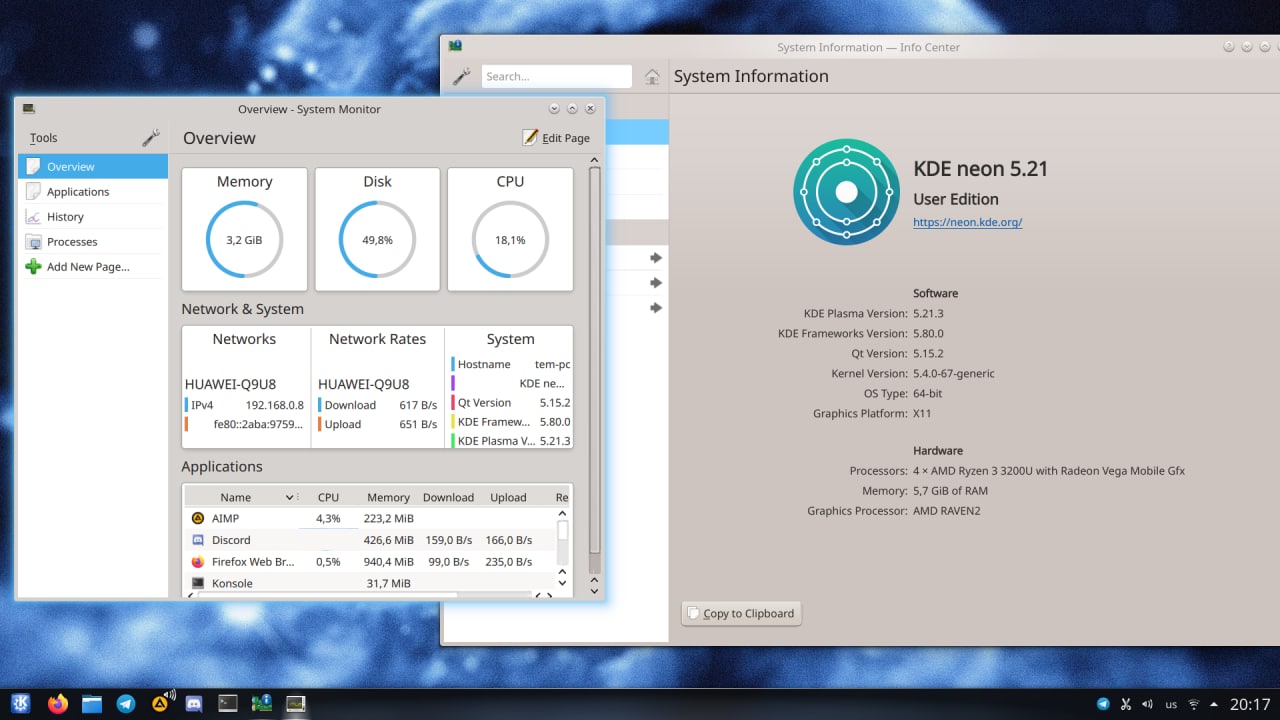Click the Memory usage circle card
The image size is (1280, 720).
pos(244,229)
